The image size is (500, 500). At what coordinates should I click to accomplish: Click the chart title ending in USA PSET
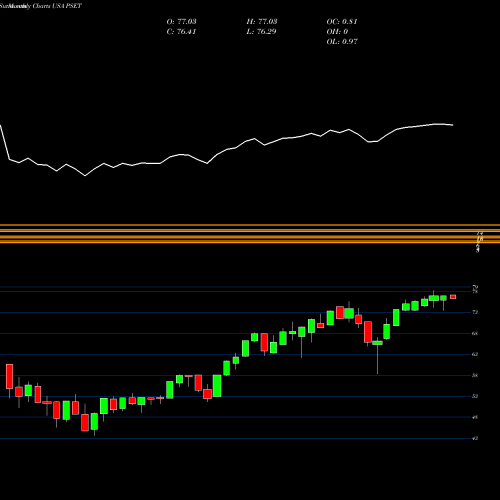[x=41, y=6]
